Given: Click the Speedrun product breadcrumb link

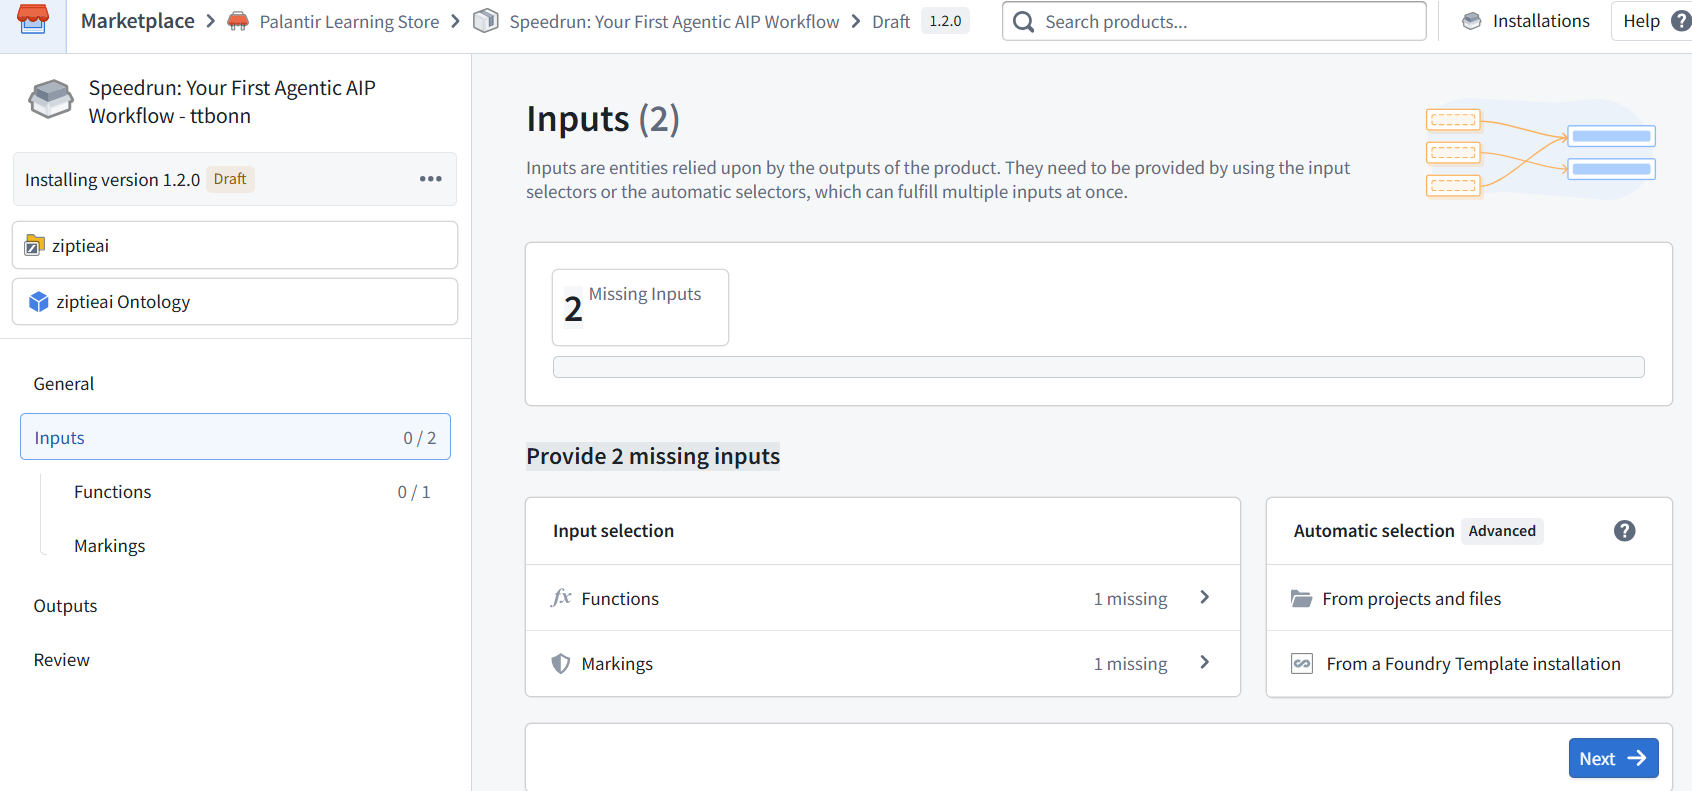Looking at the screenshot, I should point(674,22).
